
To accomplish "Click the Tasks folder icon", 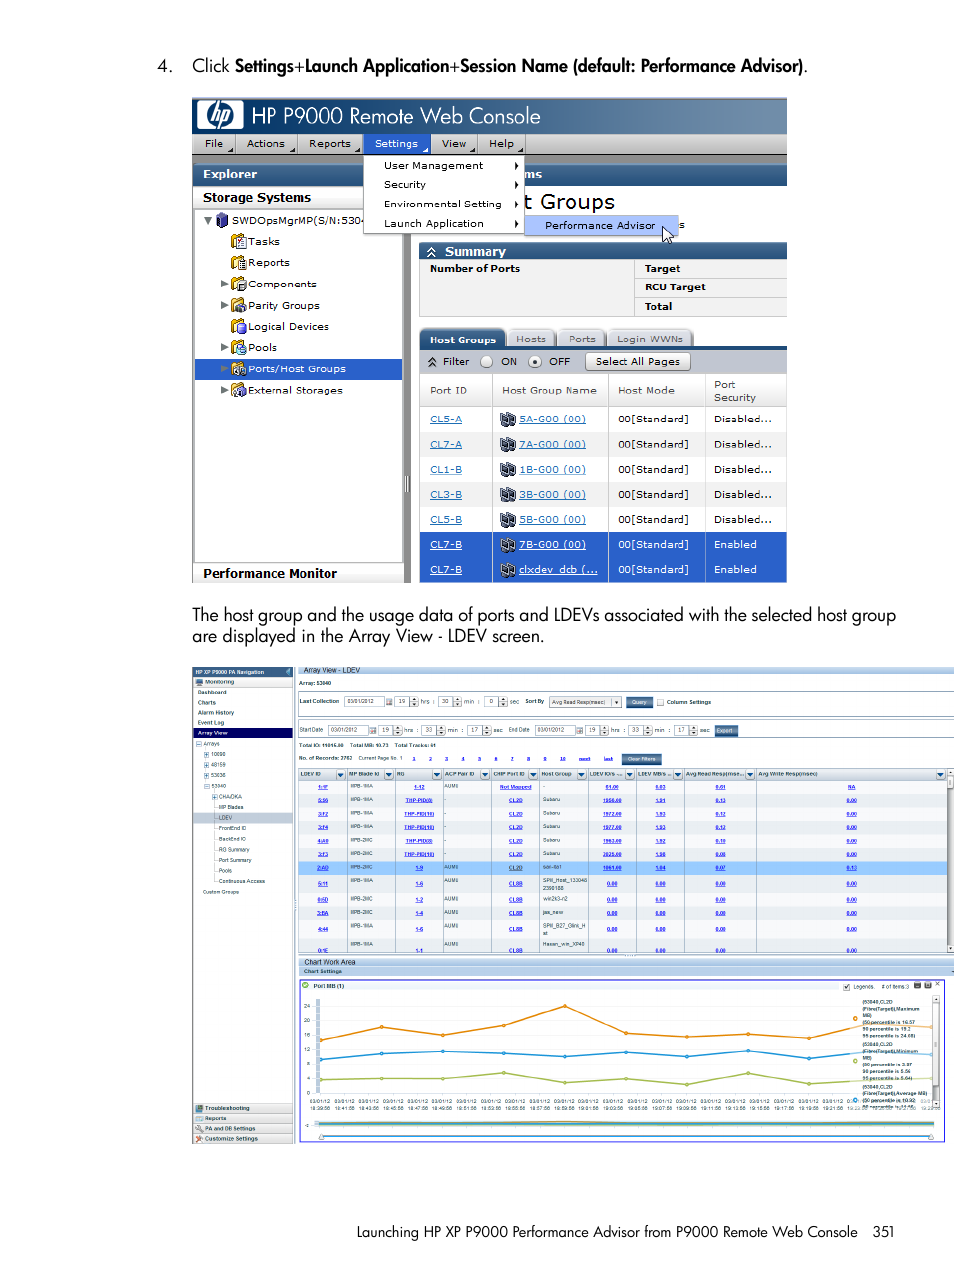I will pos(239,241).
